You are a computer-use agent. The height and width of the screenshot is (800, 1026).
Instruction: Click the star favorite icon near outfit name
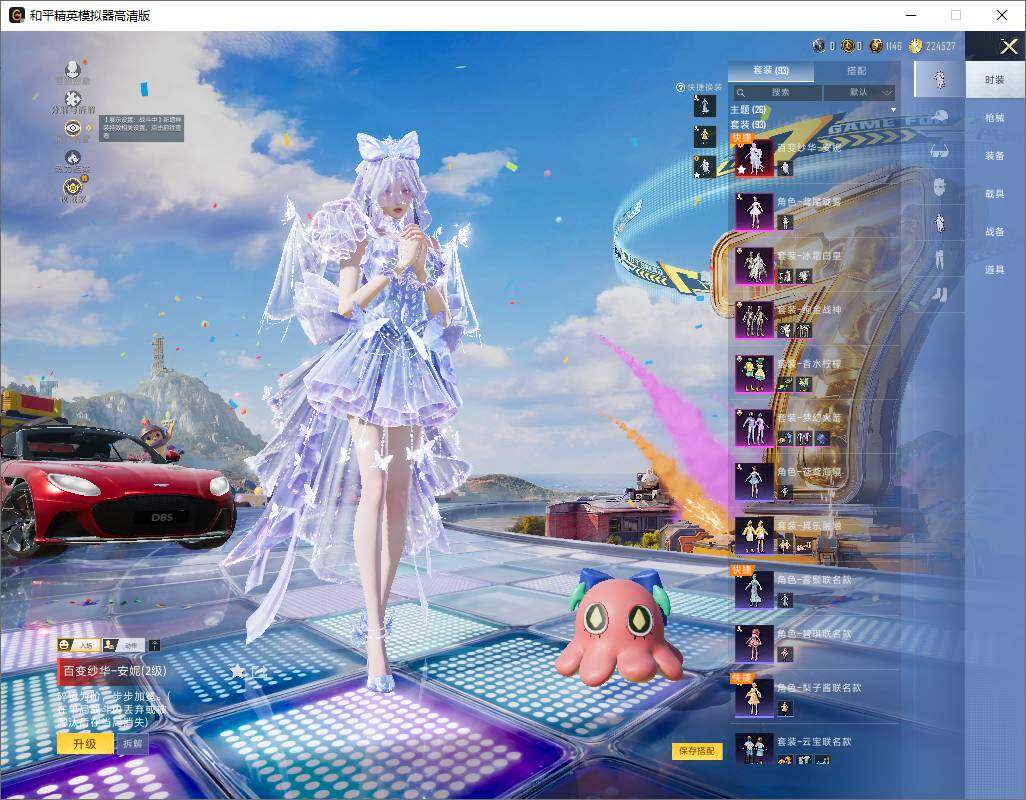tap(238, 671)
